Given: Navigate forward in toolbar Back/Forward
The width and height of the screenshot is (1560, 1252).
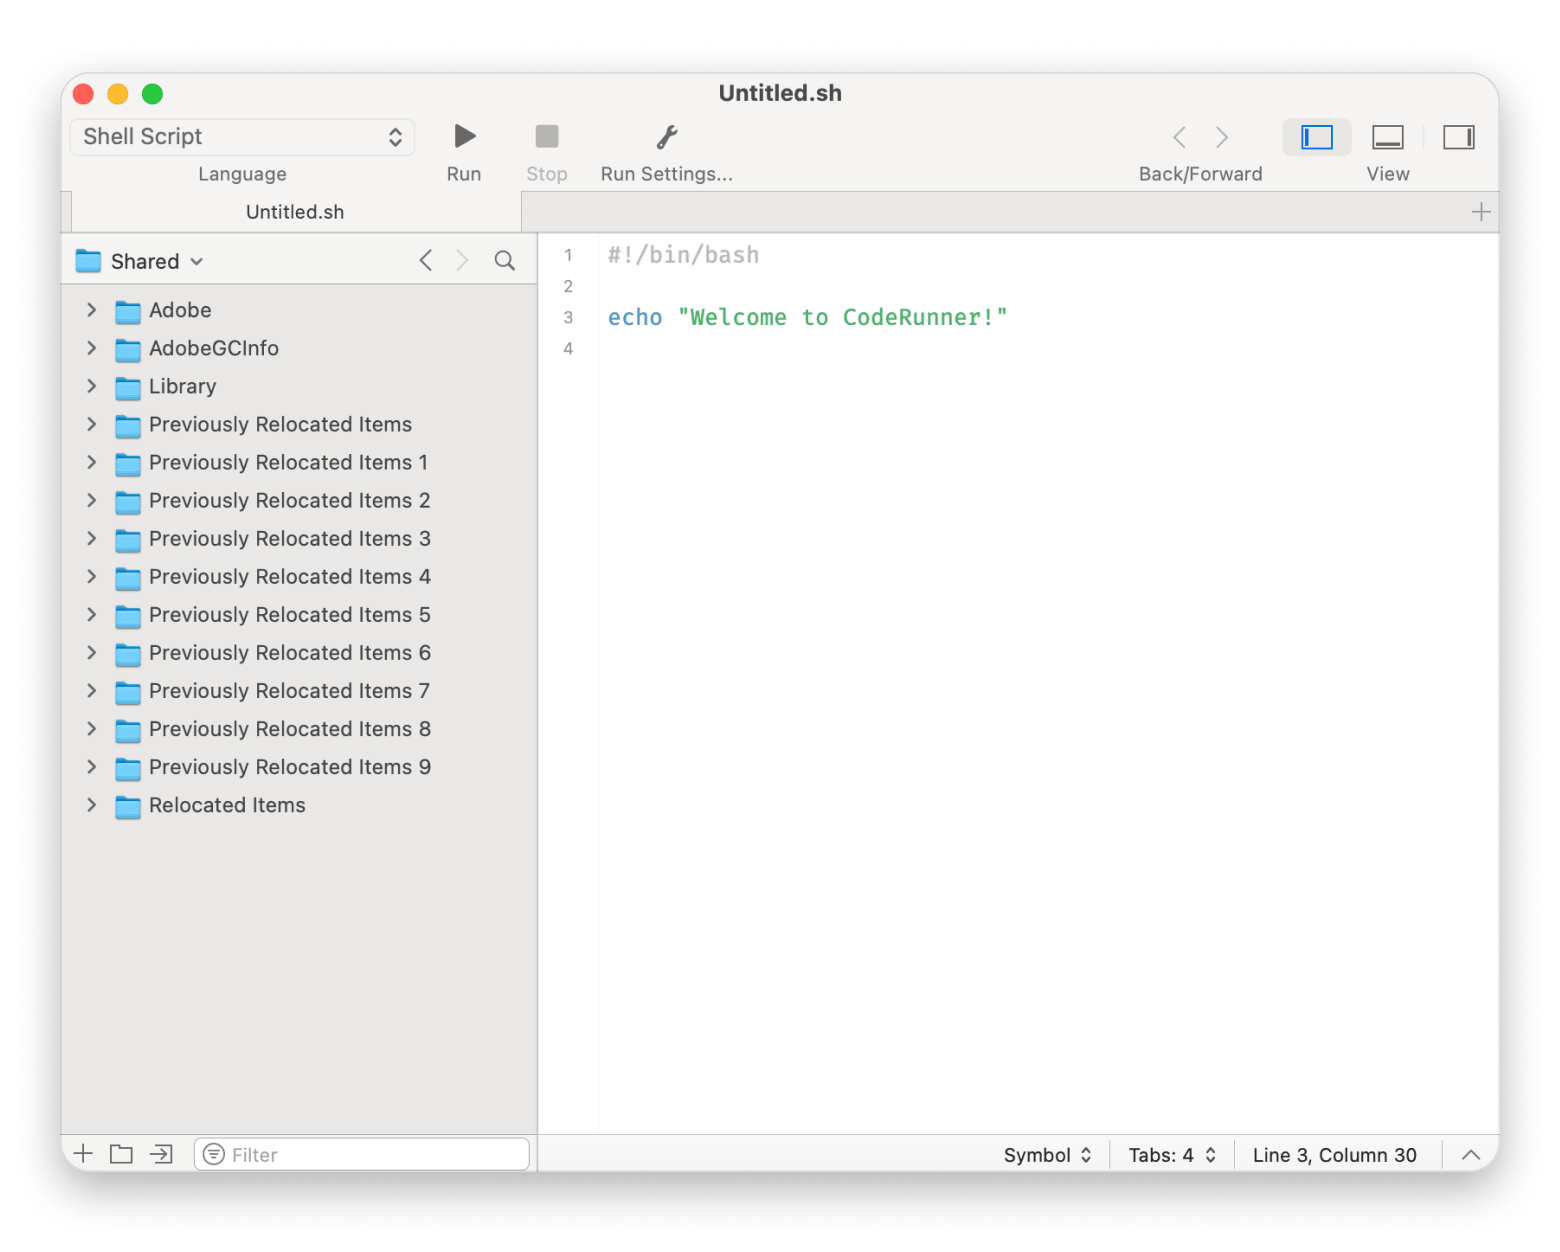Looking at the screenshot, I should tap(1222, 137).
